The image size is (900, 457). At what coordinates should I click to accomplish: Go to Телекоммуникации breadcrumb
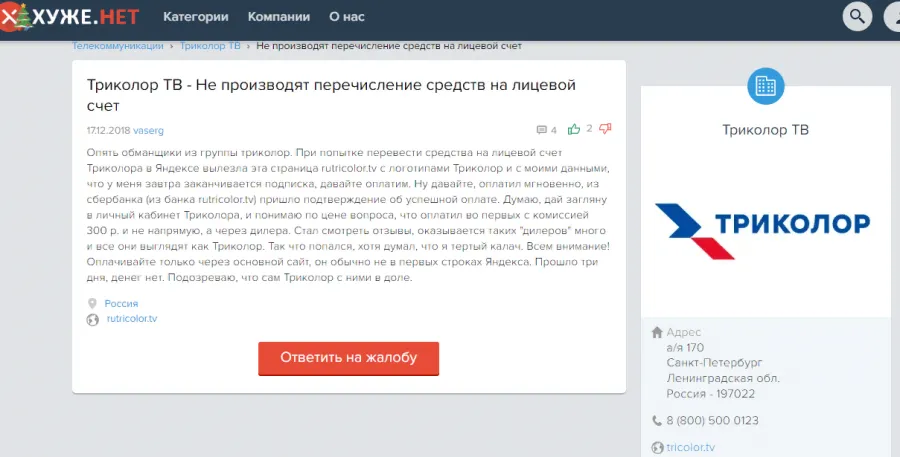[118, 46]
